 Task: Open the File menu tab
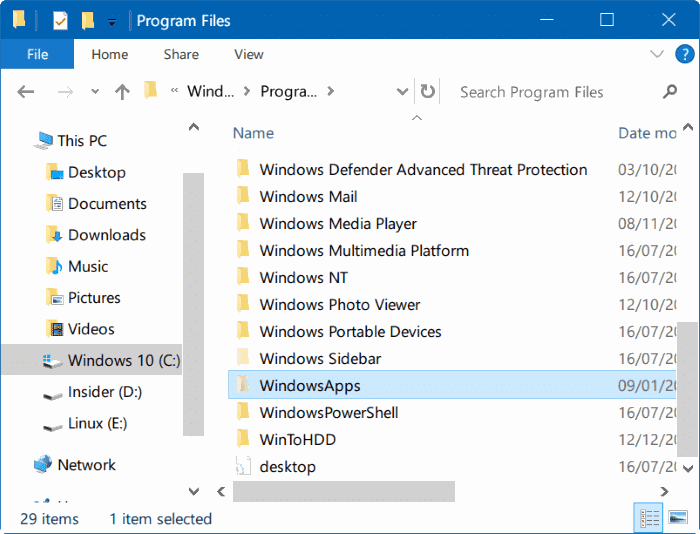[38, 54]
